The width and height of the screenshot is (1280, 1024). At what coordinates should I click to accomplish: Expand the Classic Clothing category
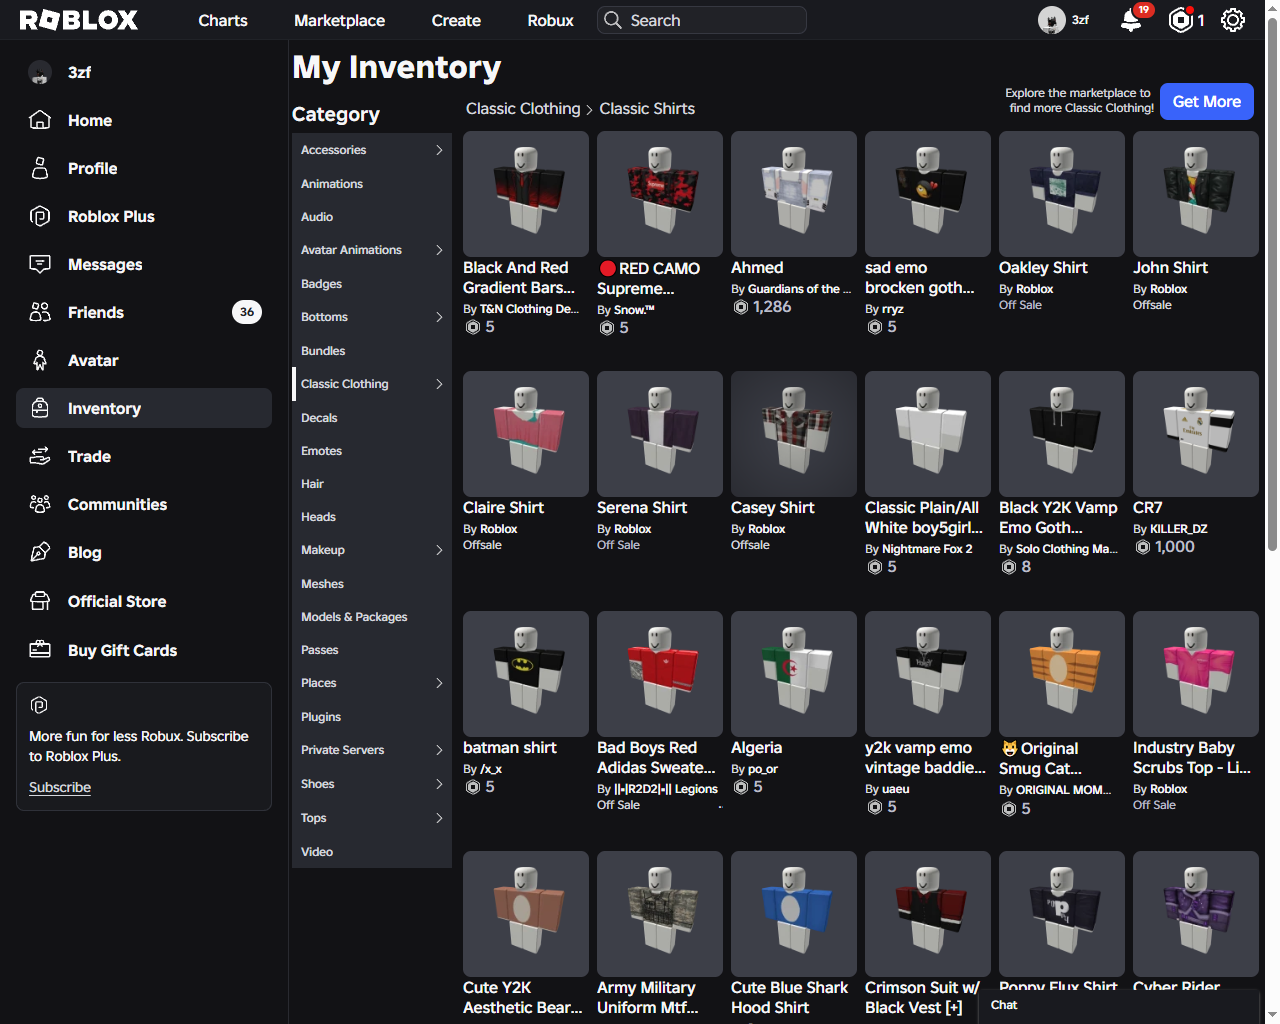pyautogui.click(x=439, y=384)
